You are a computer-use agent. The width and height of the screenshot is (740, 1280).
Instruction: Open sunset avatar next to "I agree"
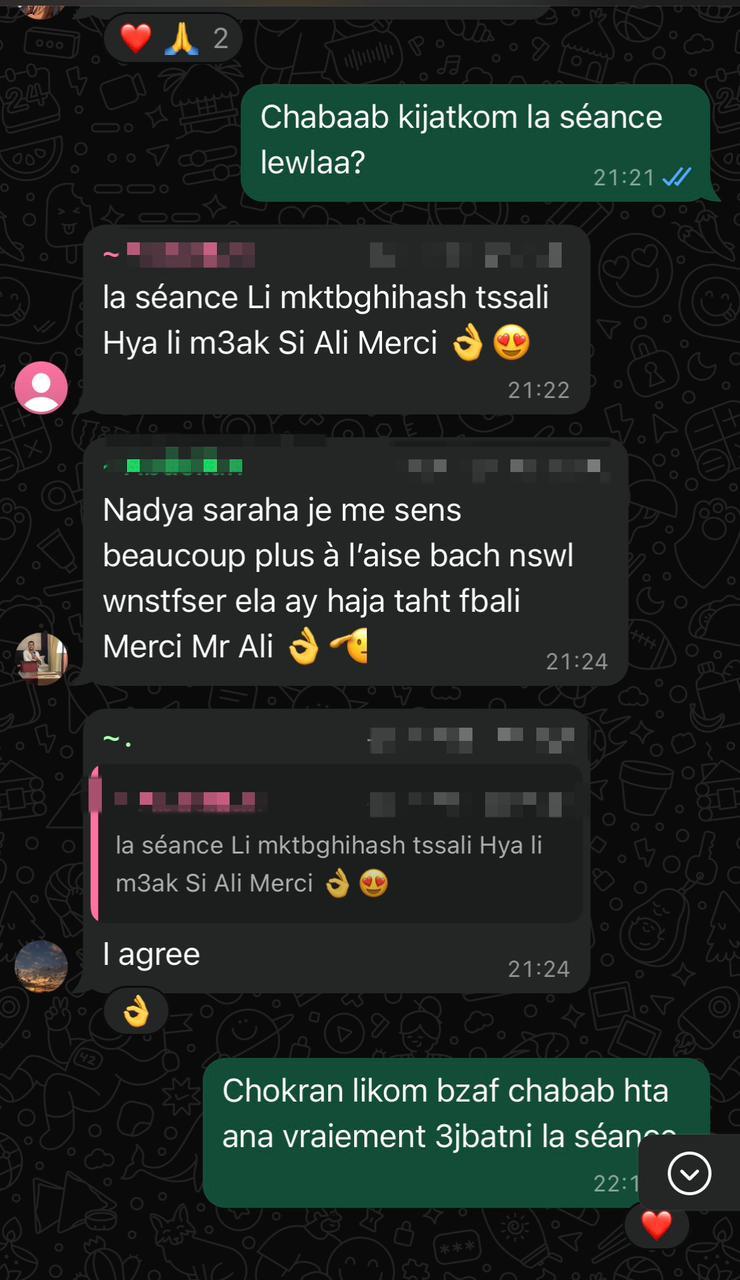41,966
